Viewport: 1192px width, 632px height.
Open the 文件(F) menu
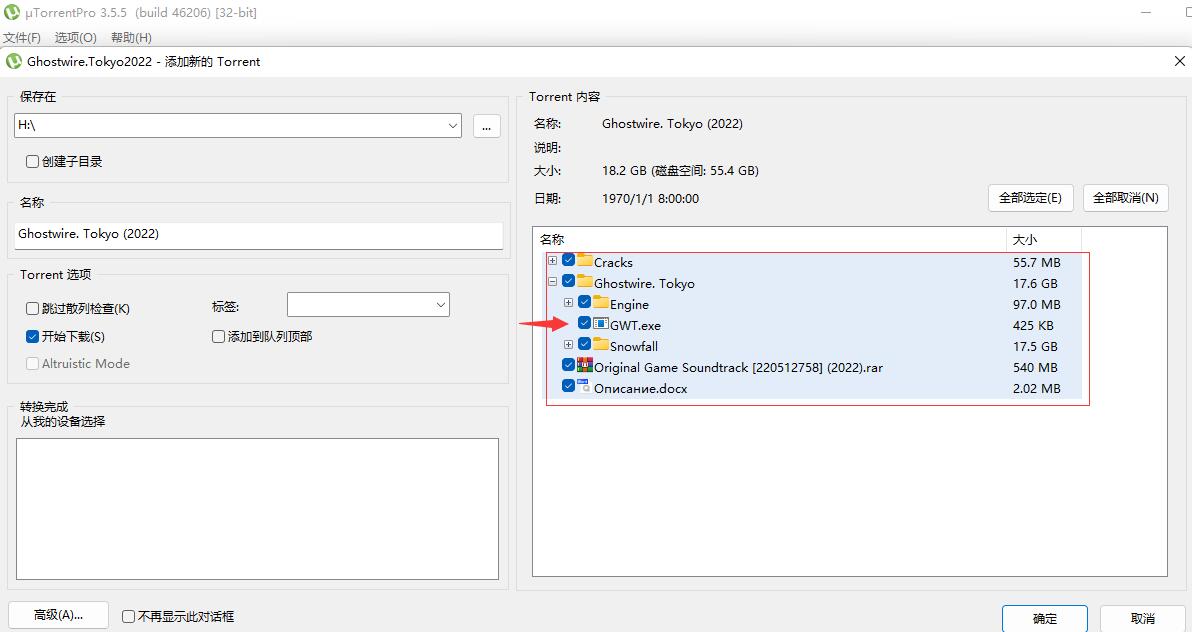[x=22, y=38]
